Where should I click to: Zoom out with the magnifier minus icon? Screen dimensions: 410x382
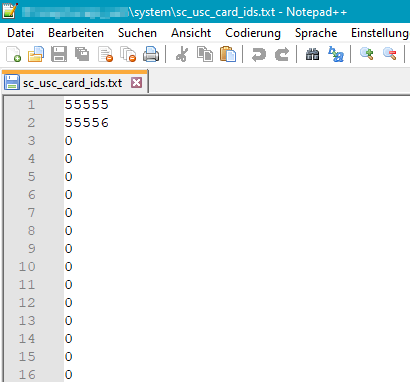(390, 54)
